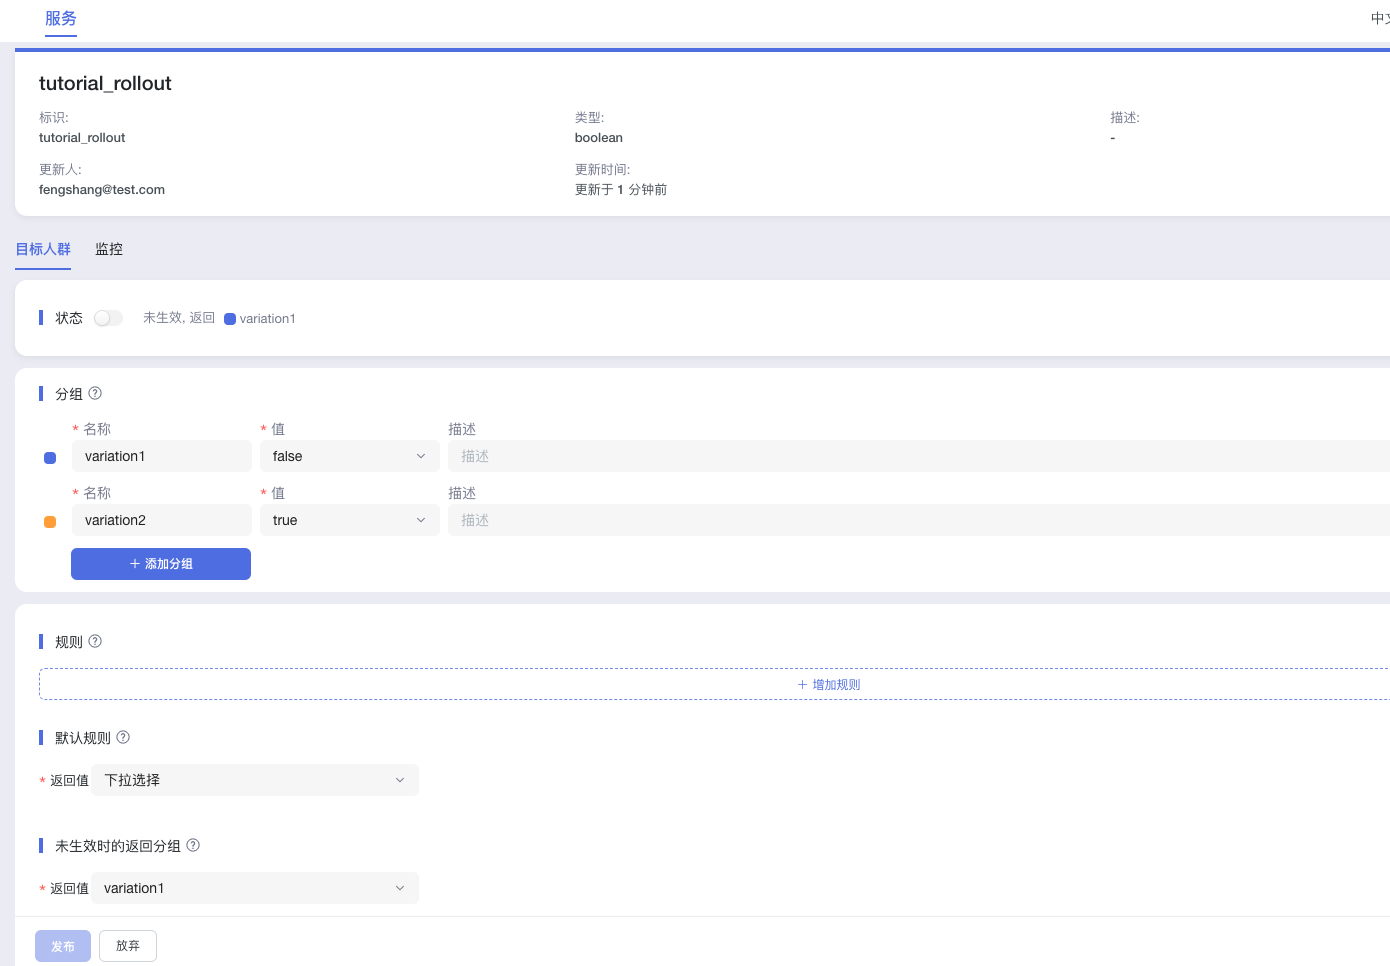Viewport: 1390px width, 966px height.
Task: Click help icon next to 分组
Action: click(95, 394)
